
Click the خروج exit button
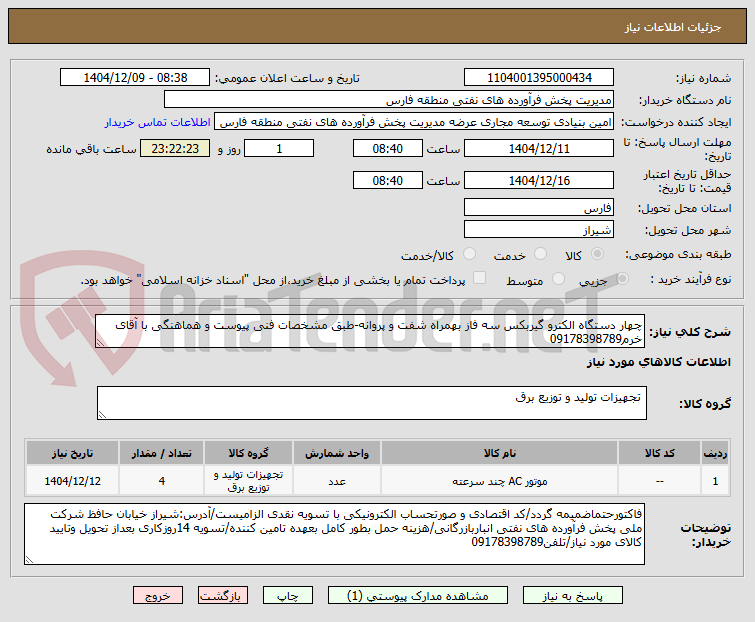pyautogui.click(x=158, y=595)
